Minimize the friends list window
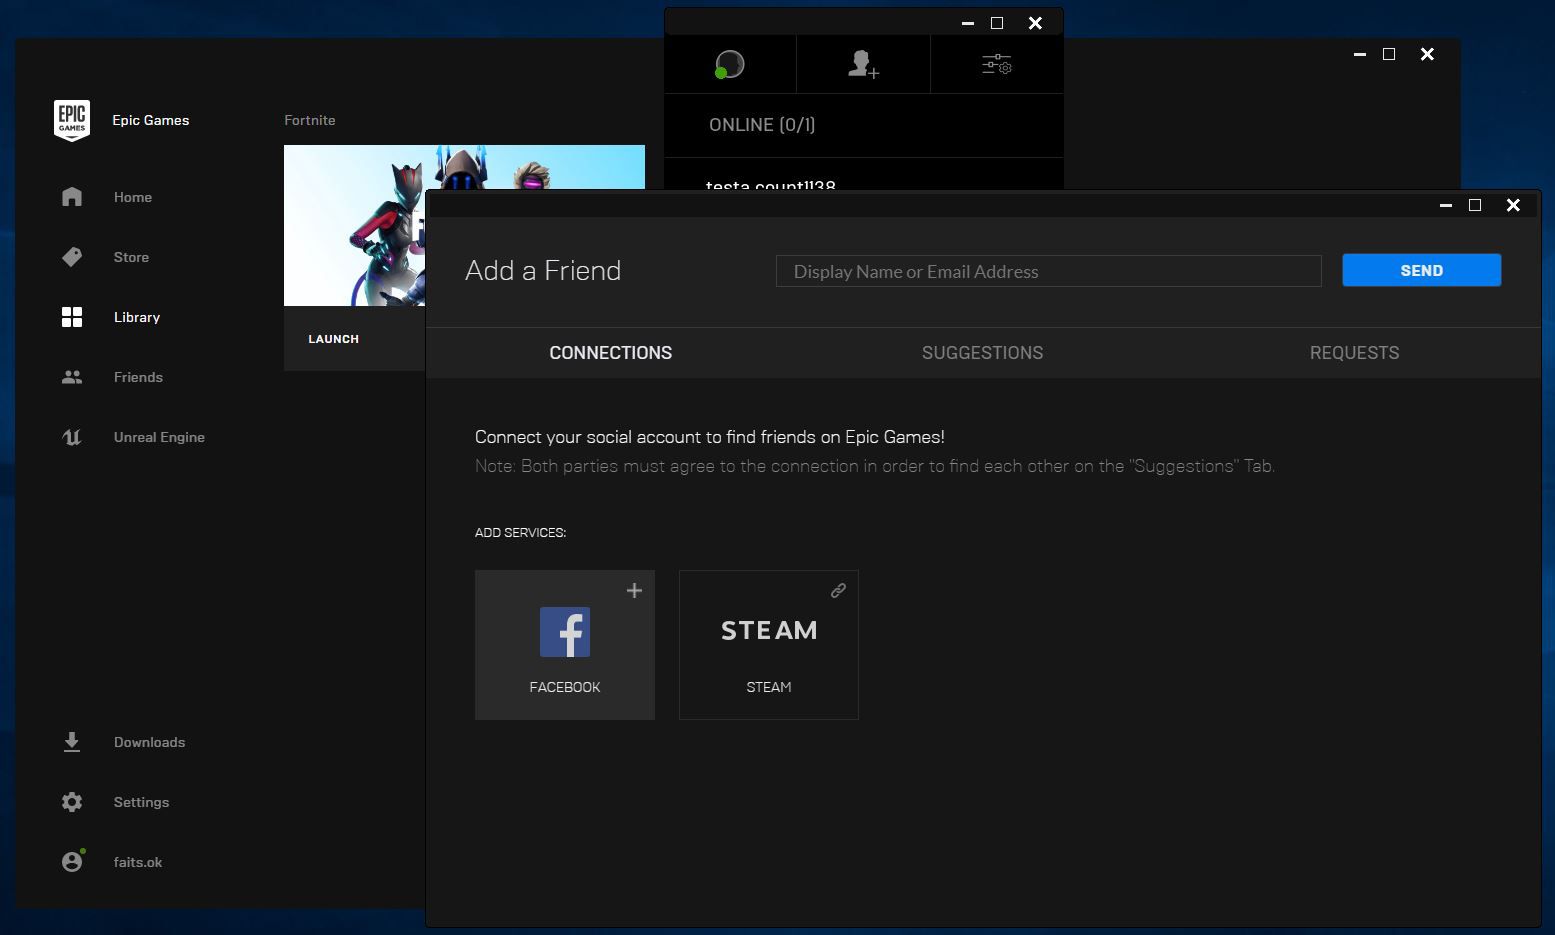 (968, 23)
